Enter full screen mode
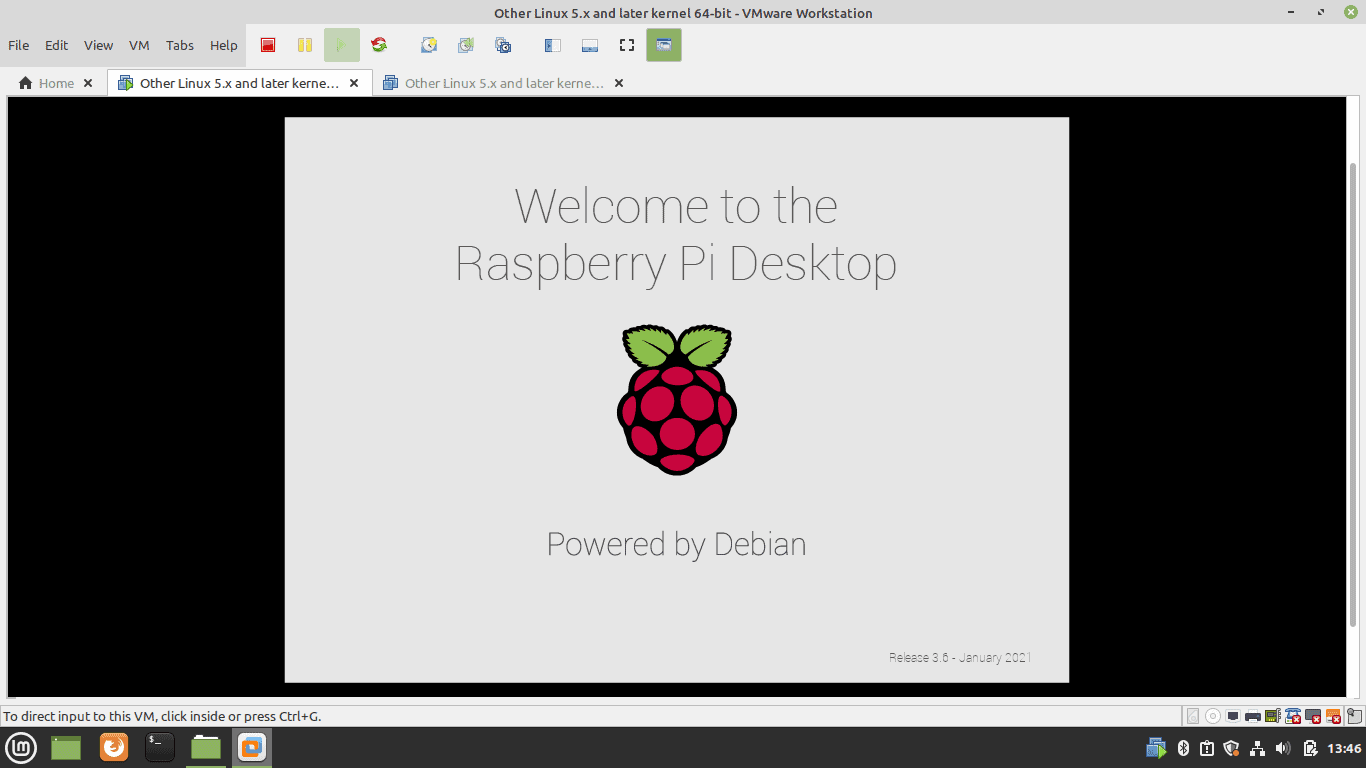This screenshot has height=768, width=1366. (627, 45)
